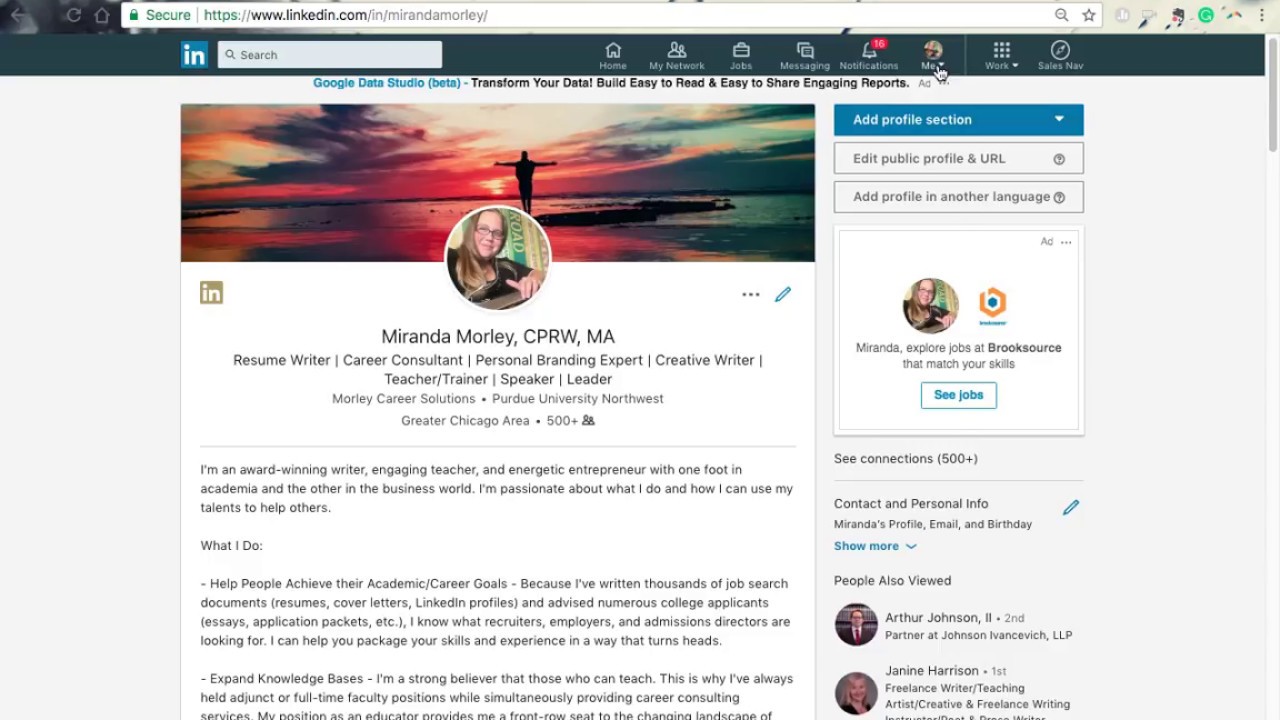
Task: Expand Add profile section dropdown
Action: point(958,120)
